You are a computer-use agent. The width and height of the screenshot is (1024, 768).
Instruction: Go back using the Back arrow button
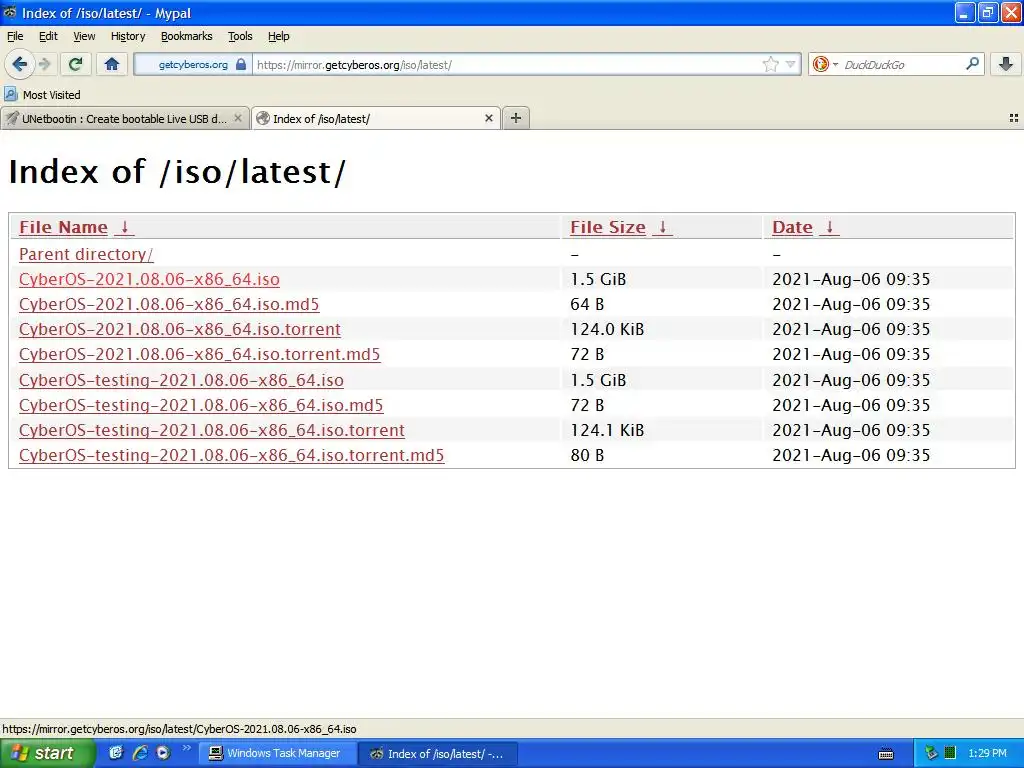[x=20, y=64]
